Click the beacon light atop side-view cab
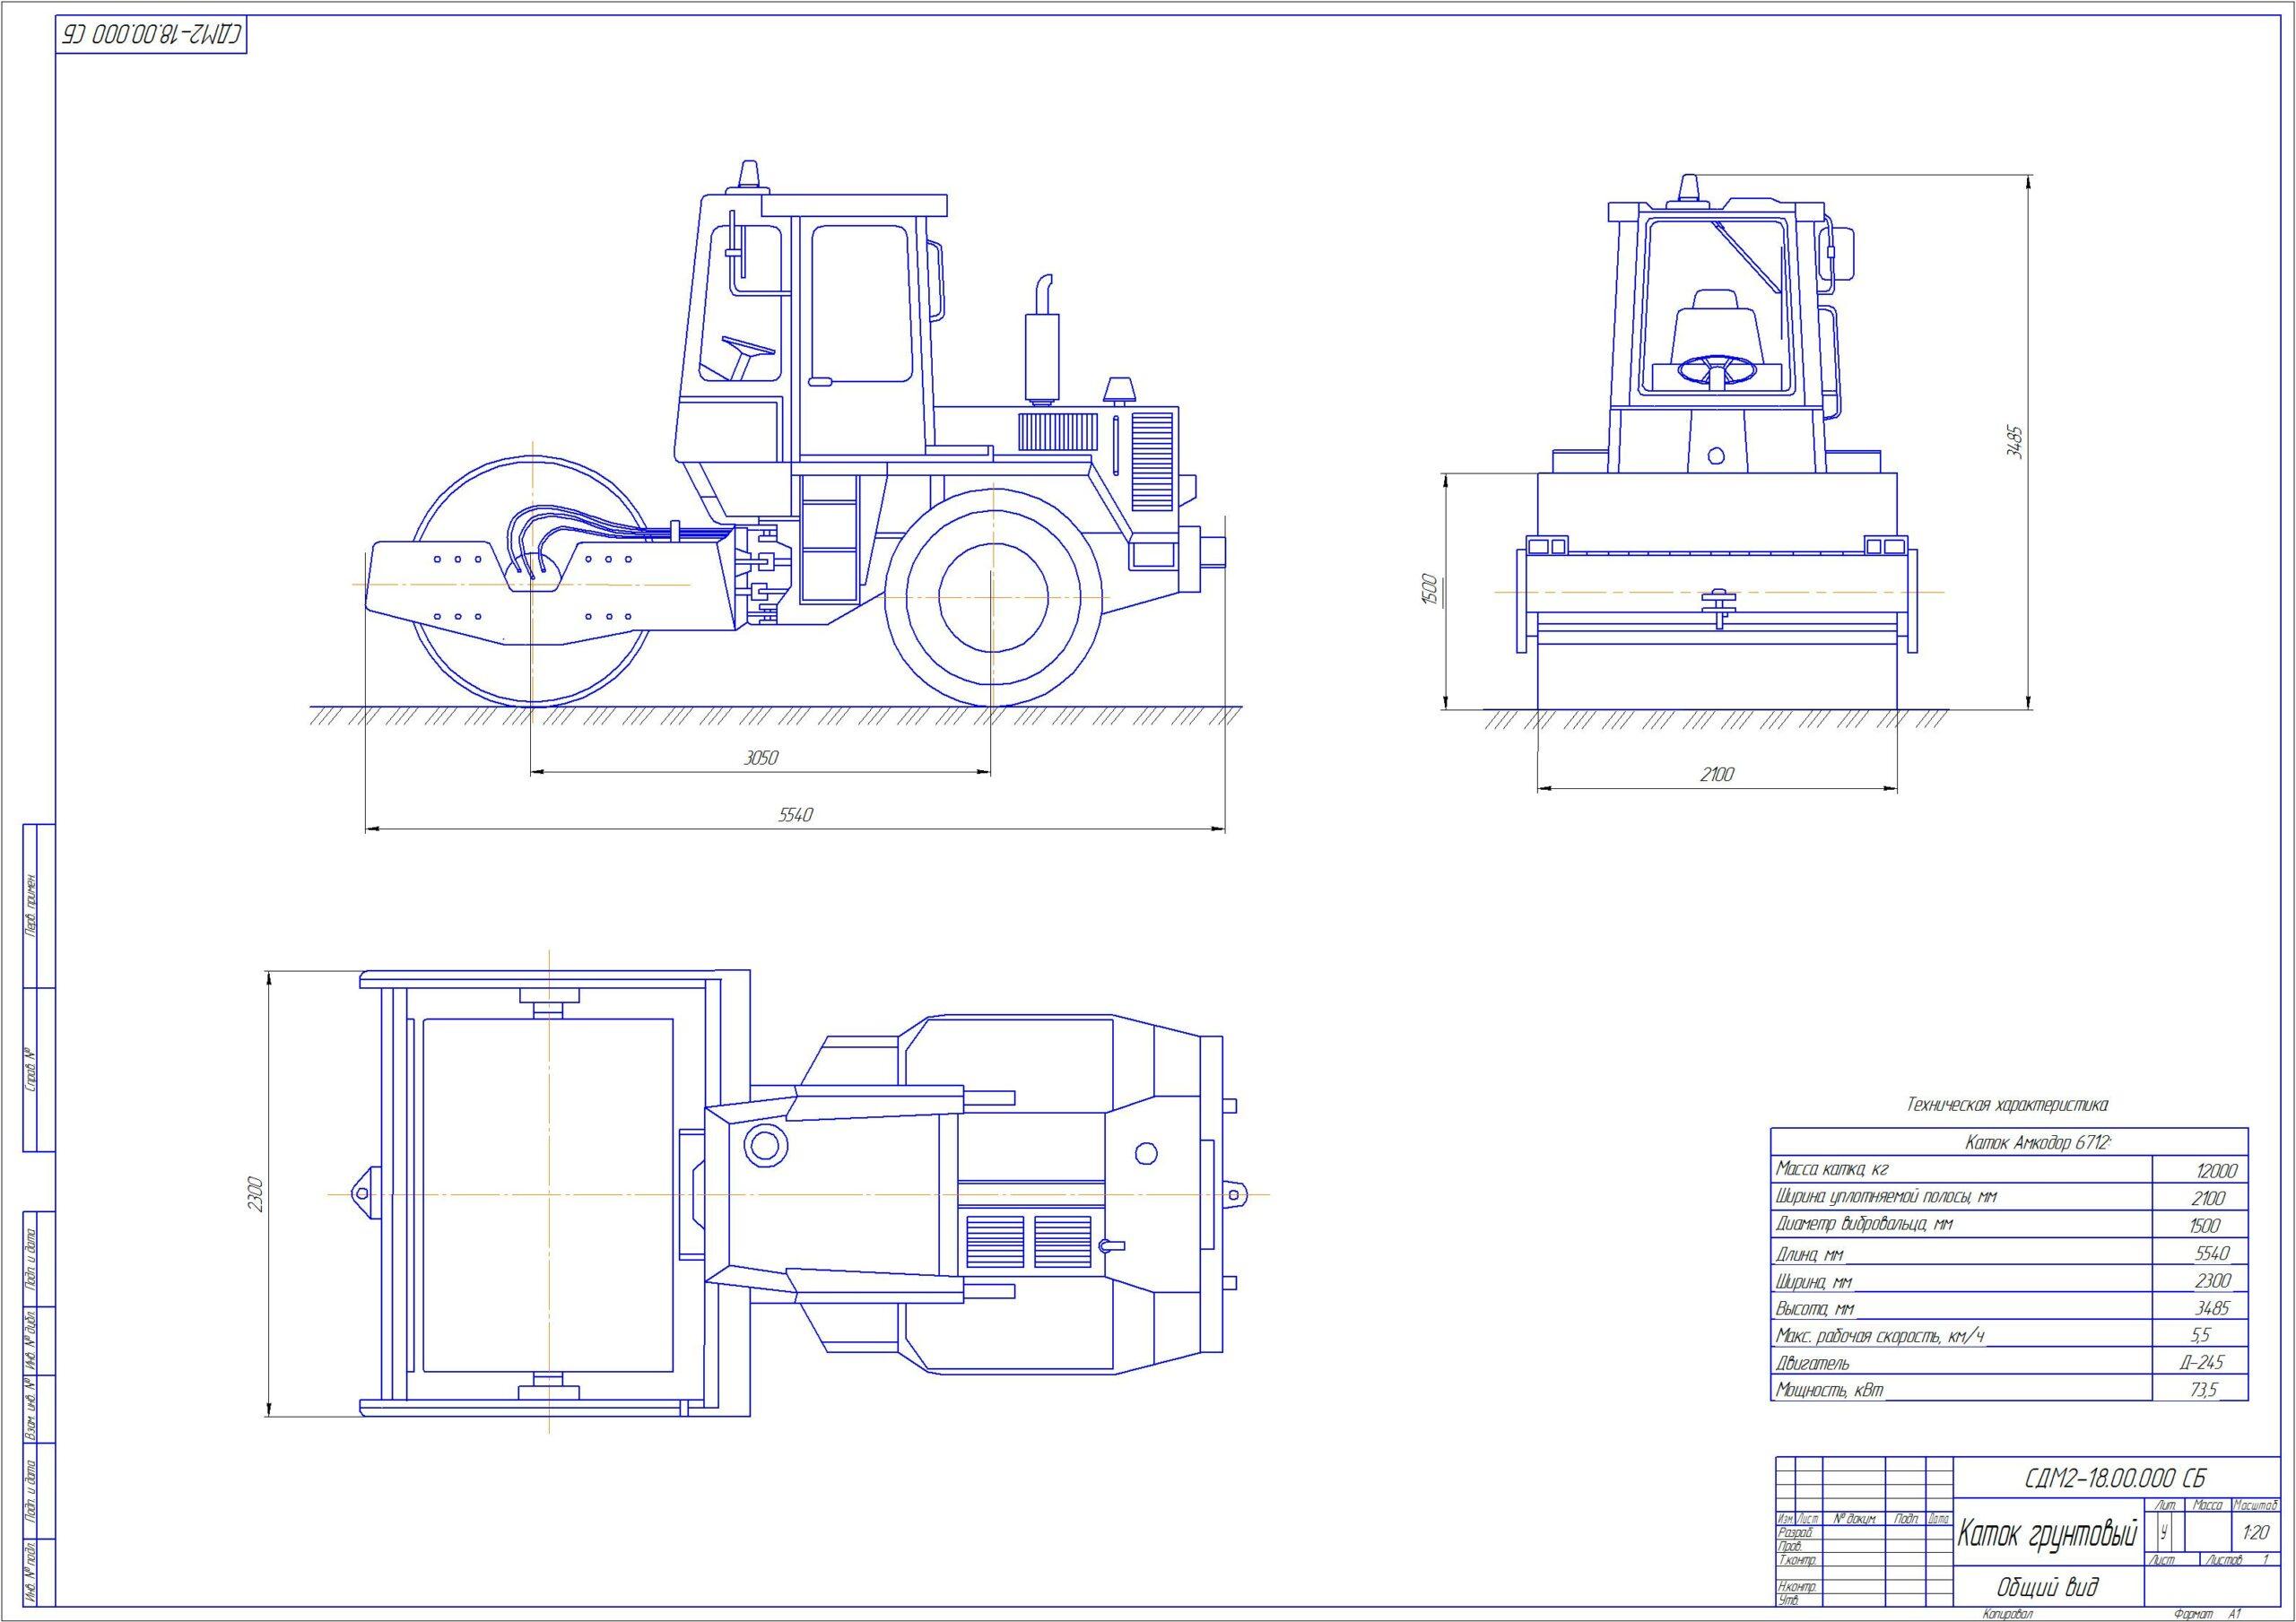This screenshot has width=2296, height=1622. click(x=749, y=176)
